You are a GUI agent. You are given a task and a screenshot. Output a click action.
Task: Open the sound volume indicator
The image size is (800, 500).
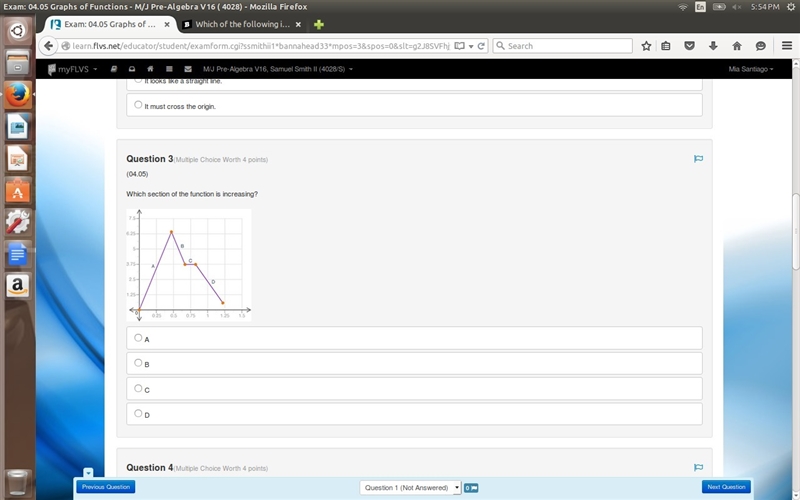tap(737, 7)
